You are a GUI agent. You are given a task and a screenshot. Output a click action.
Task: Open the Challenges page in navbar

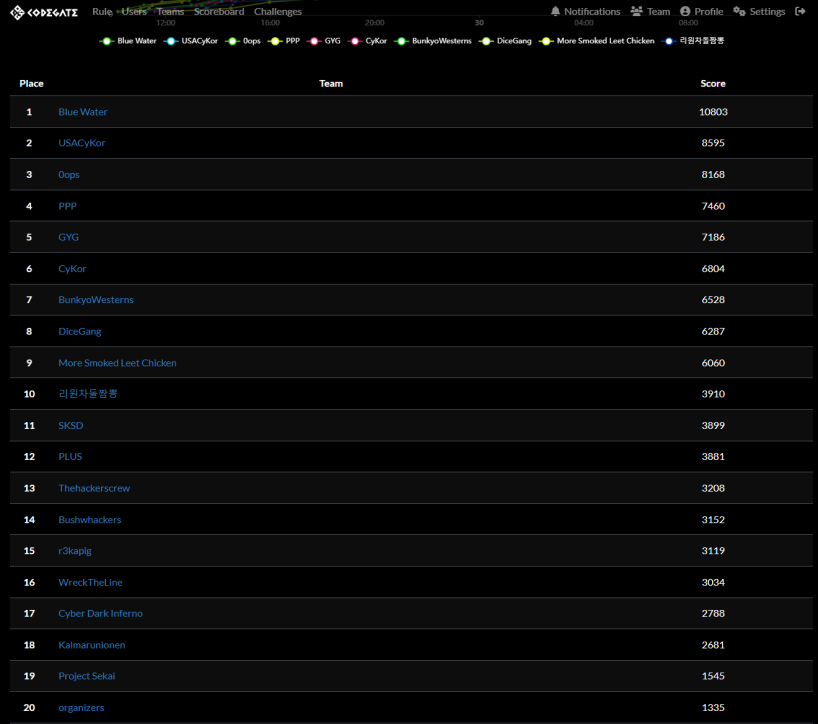click(x=277, y=12)
